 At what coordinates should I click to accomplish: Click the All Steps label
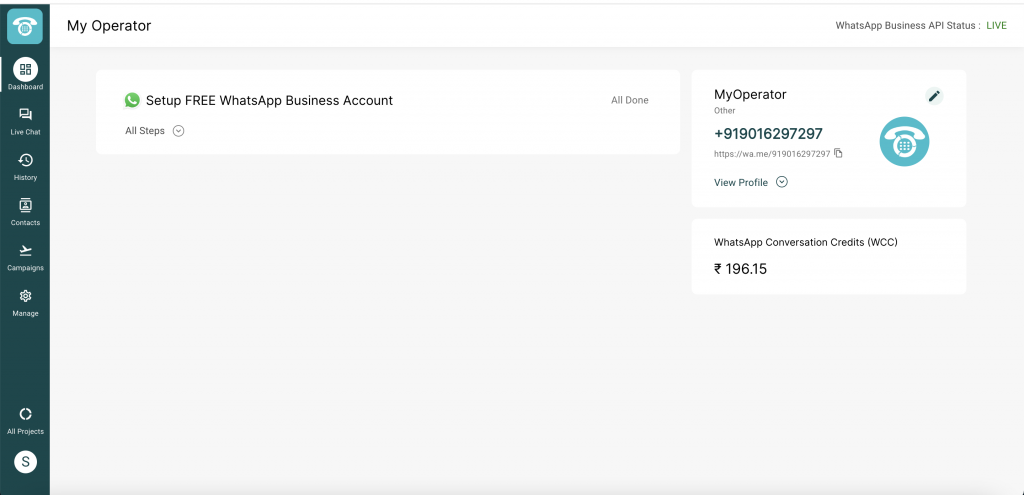tap(145, 131)
